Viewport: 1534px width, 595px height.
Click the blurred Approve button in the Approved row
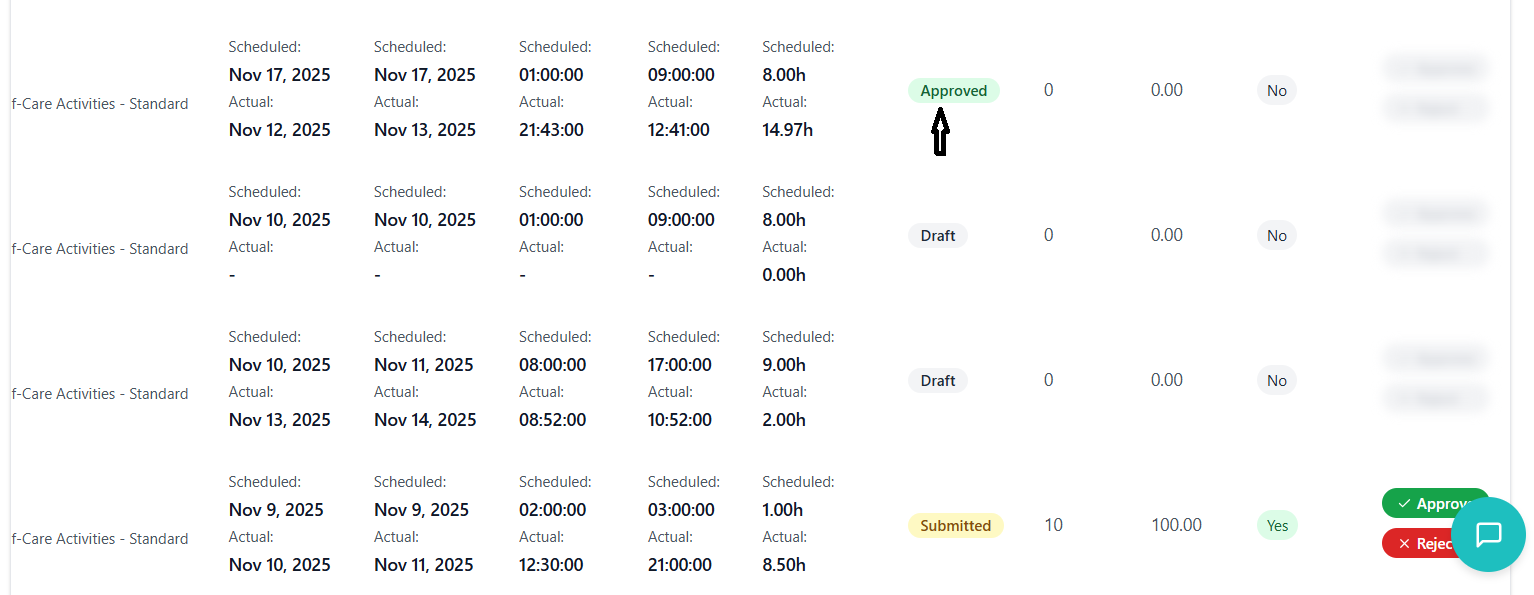point(1435,68)
